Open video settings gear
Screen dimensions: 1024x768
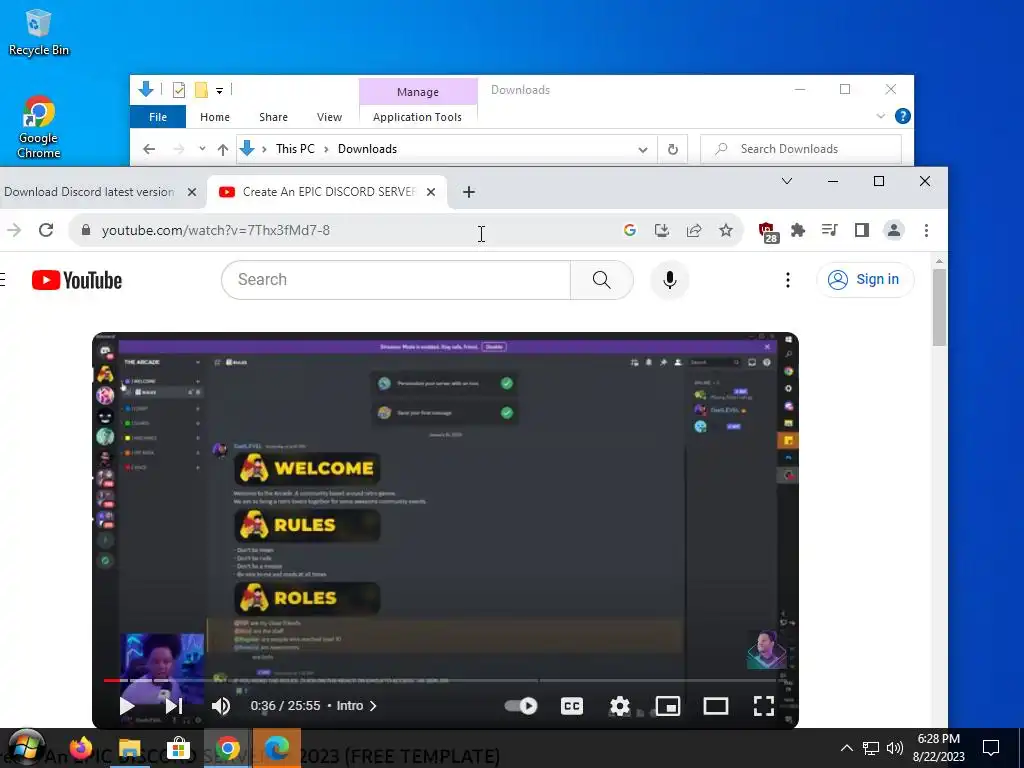click(619, 706)
